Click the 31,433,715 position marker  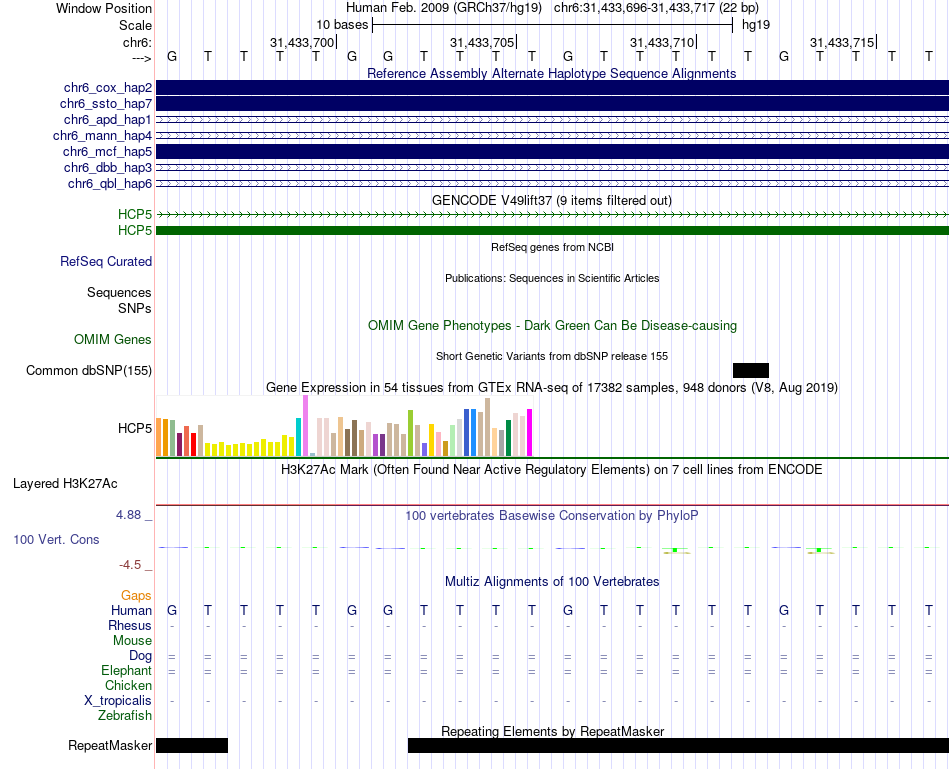click(842, 43)
